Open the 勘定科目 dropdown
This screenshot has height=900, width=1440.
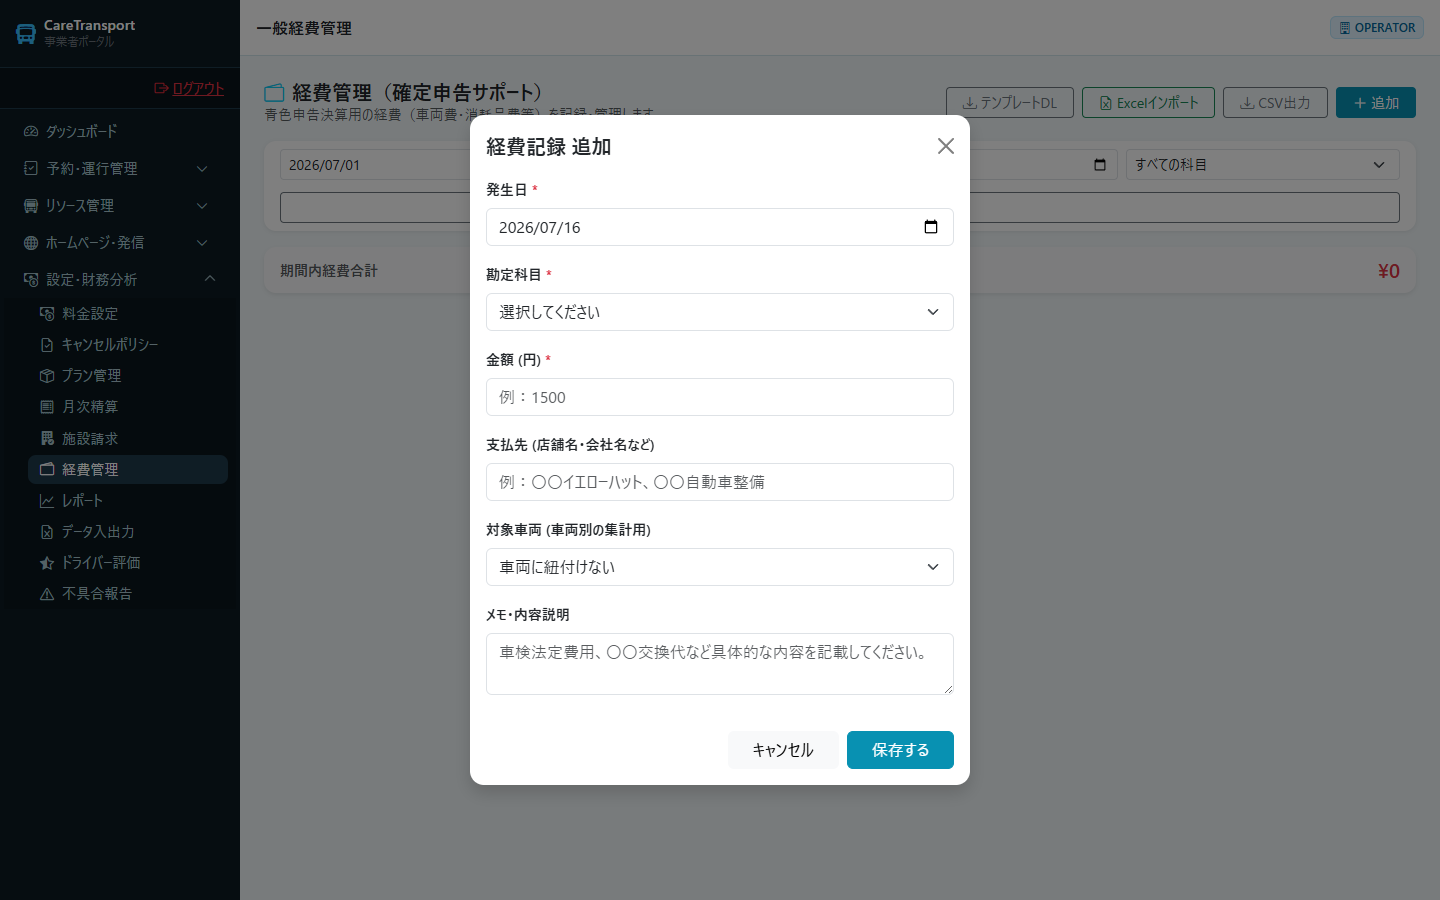tap(720, 312)
